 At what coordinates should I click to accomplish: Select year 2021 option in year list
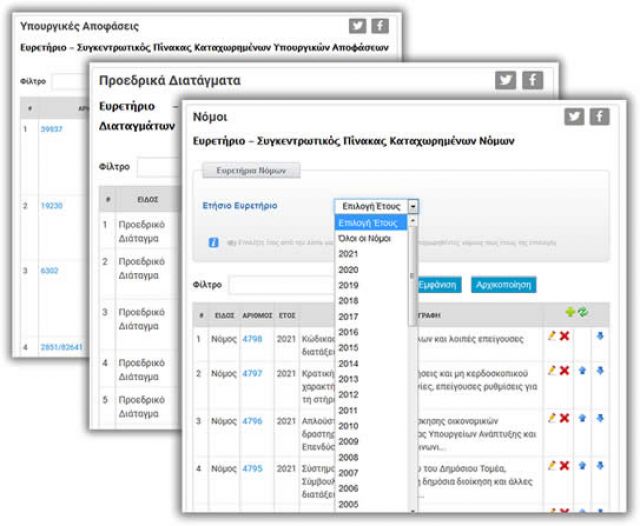(x=349, y=254)
